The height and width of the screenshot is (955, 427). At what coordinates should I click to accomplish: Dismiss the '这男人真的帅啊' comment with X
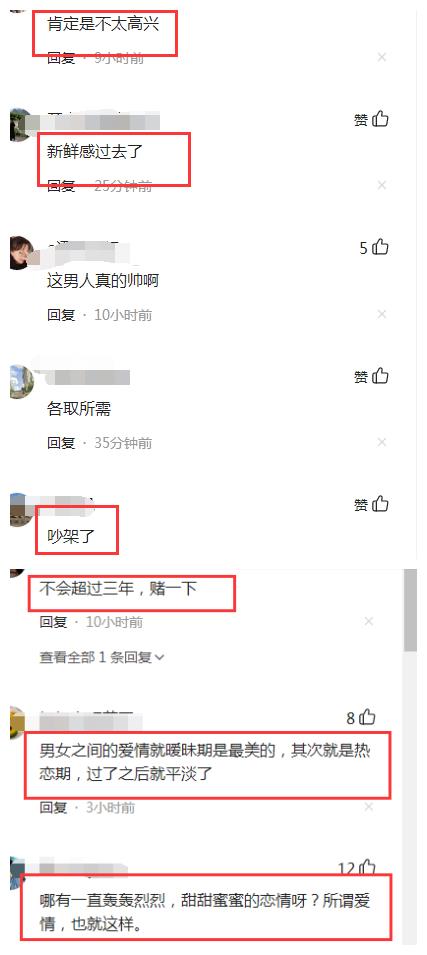(x=382, y=314)
